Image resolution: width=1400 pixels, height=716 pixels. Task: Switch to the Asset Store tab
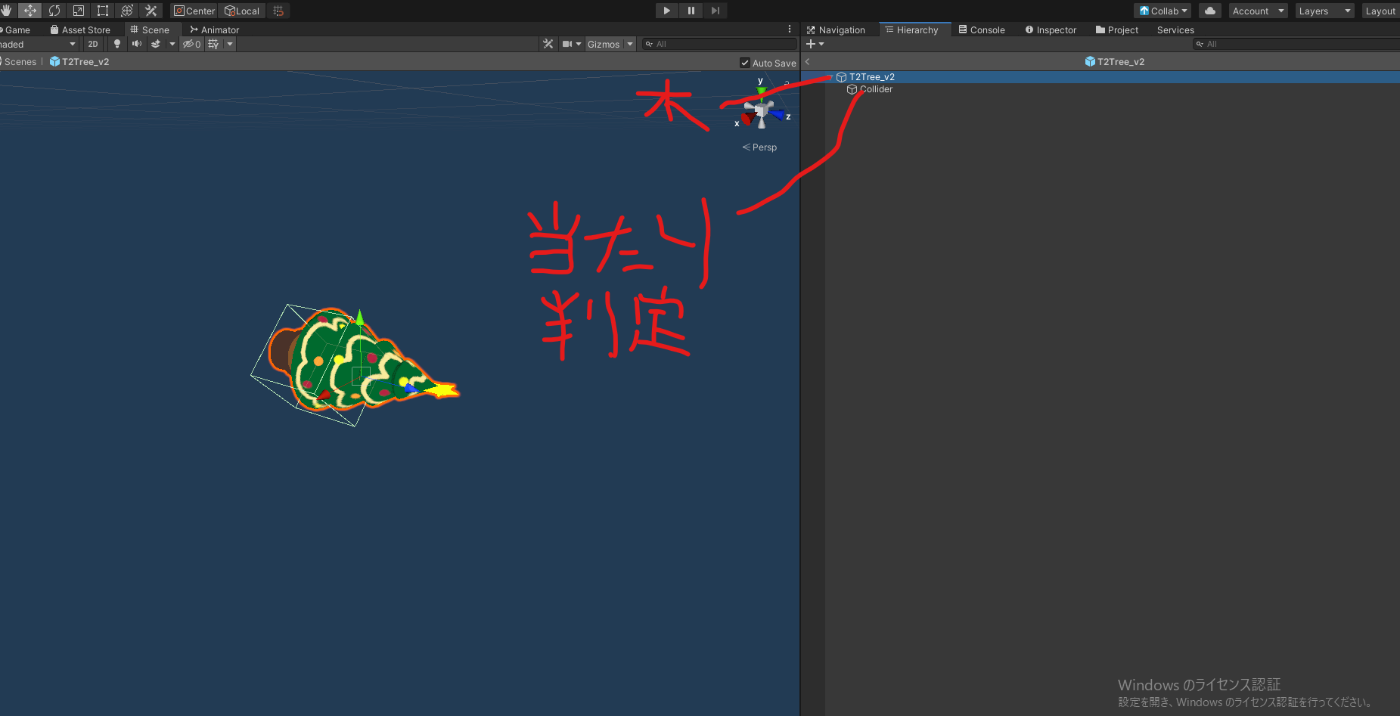81,30
